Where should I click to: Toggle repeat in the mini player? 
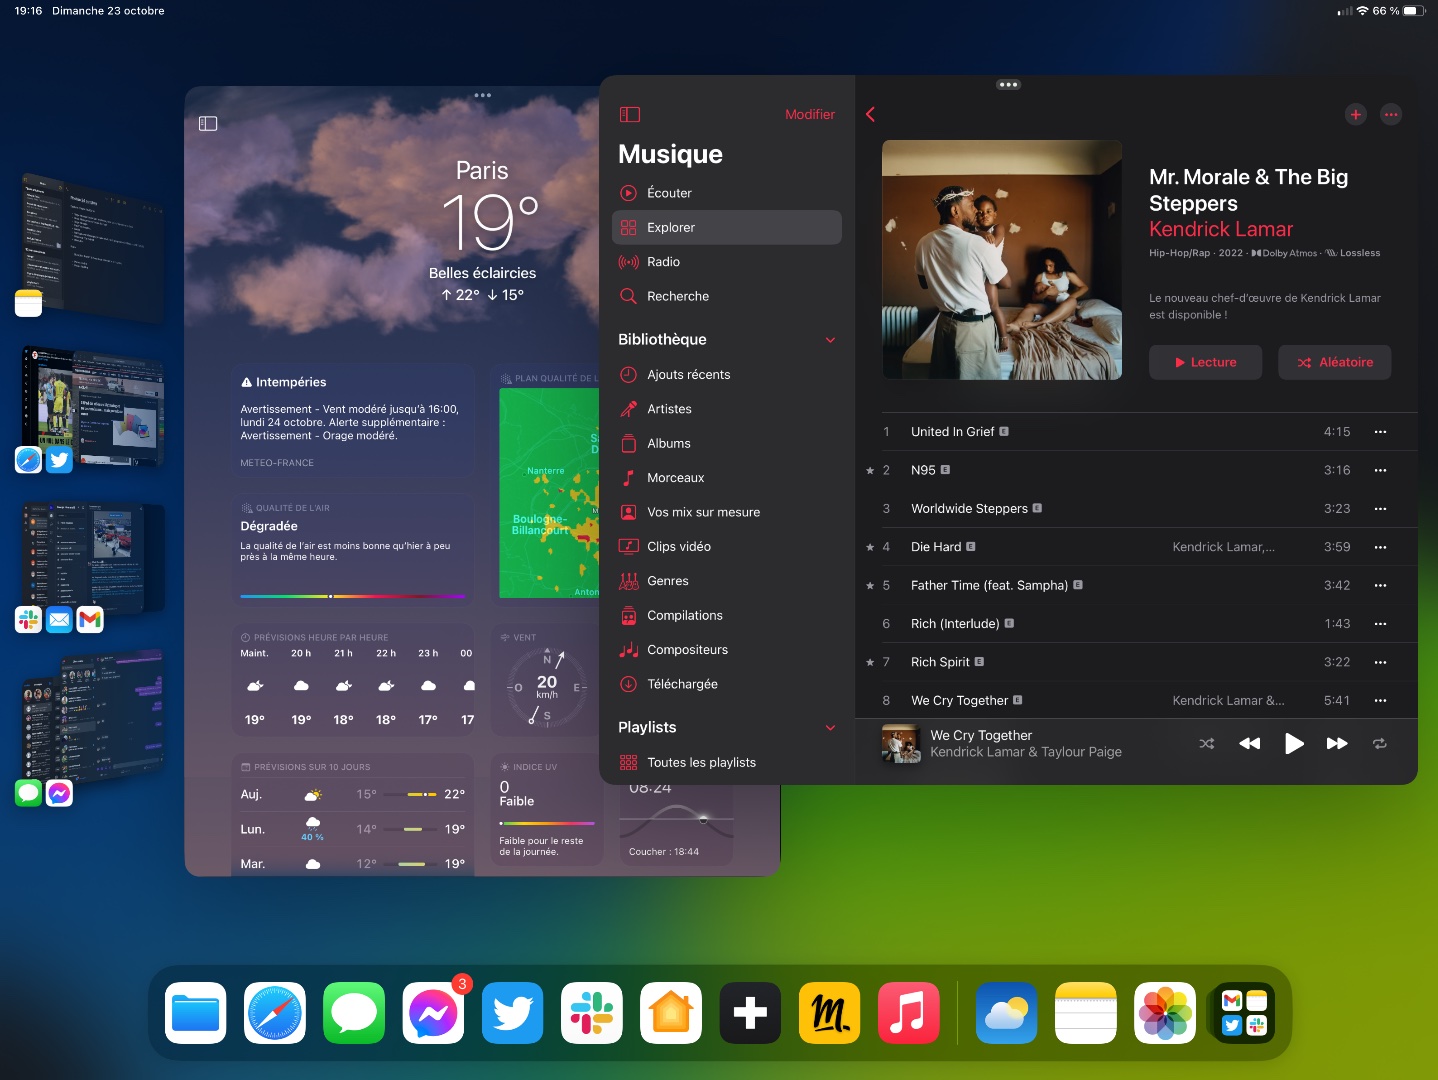1380,743
